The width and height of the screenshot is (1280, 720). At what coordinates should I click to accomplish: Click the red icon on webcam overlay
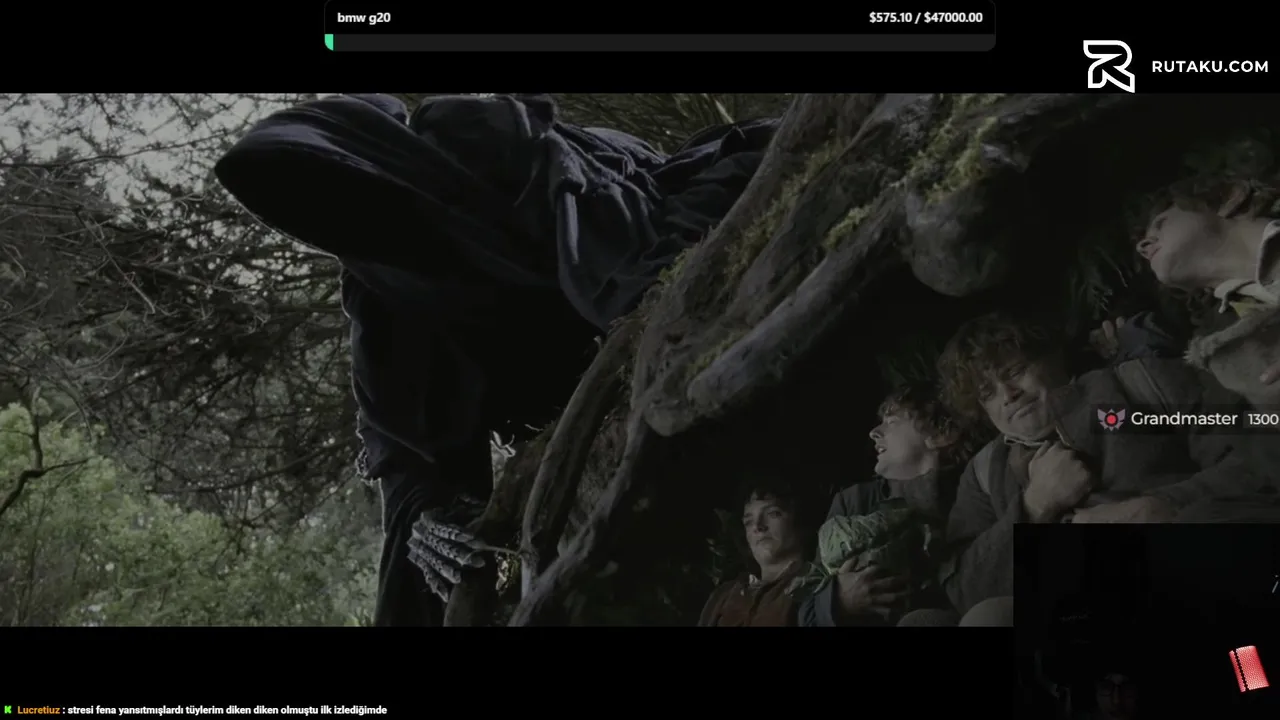1248,669
